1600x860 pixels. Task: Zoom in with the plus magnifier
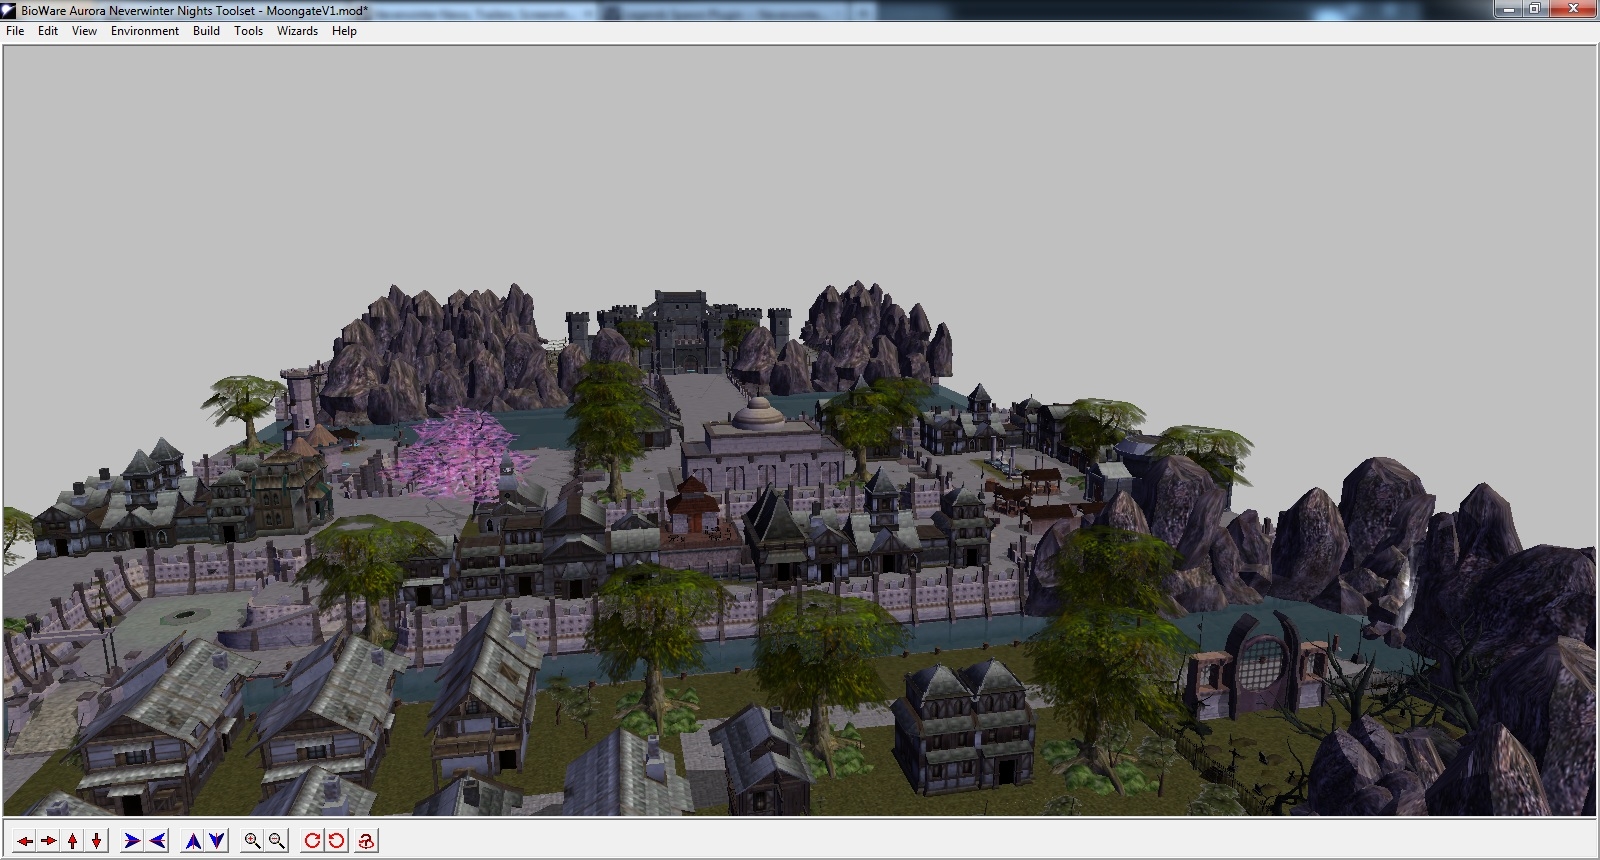253,841
